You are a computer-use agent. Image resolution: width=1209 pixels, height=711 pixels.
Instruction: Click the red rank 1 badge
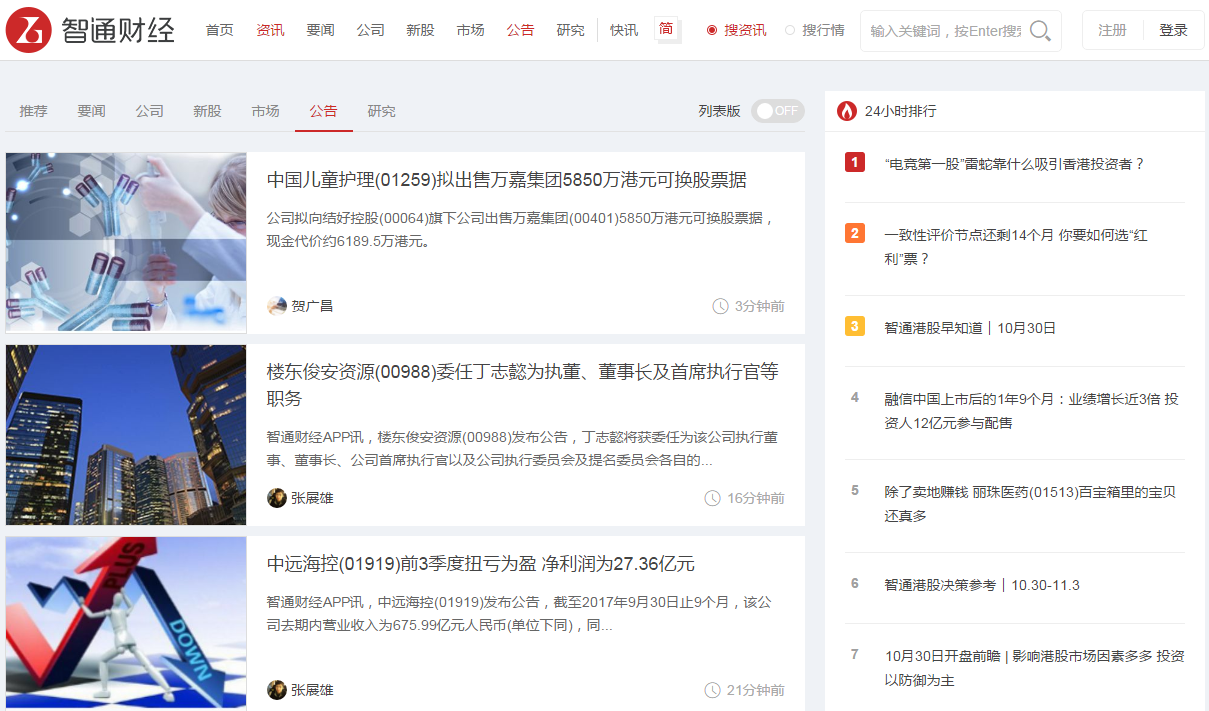coord(855,162)
